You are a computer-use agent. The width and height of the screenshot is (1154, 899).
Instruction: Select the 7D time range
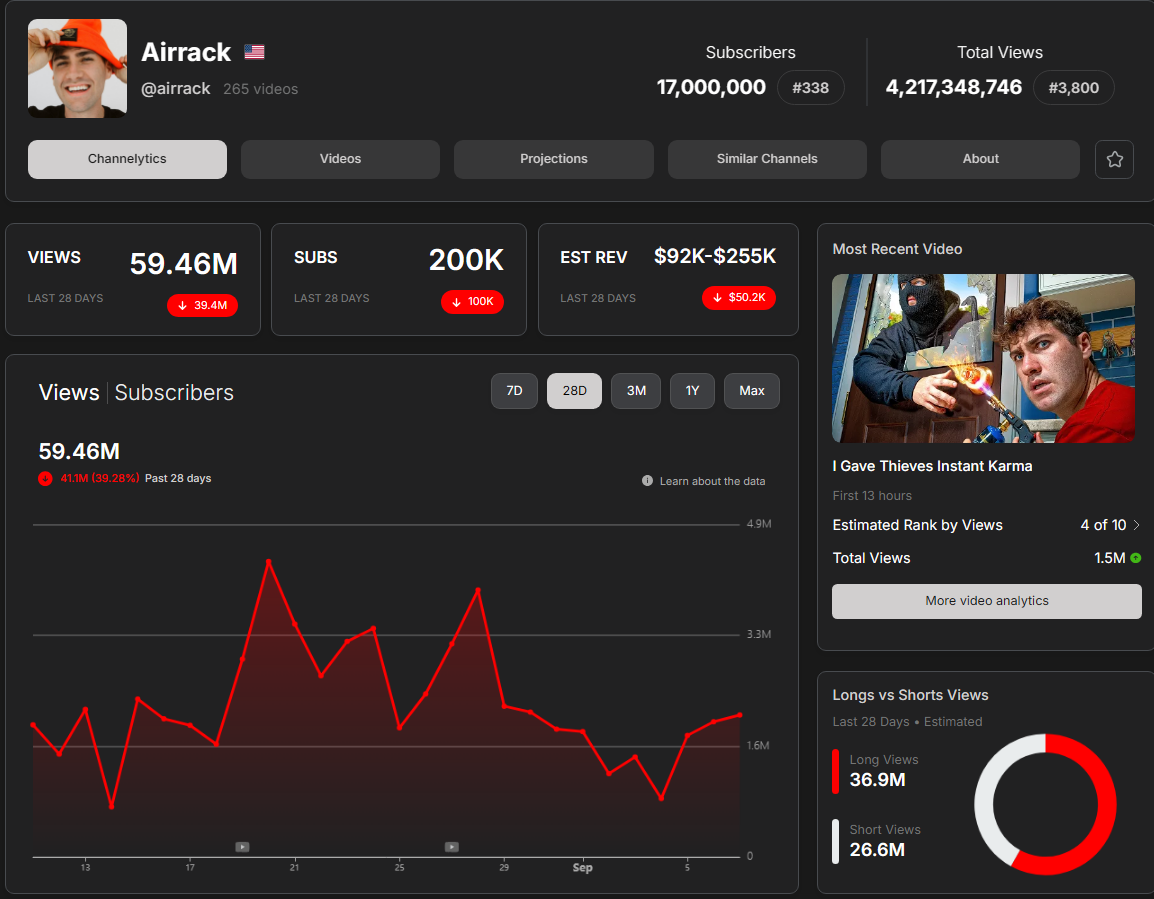point(514,391)
